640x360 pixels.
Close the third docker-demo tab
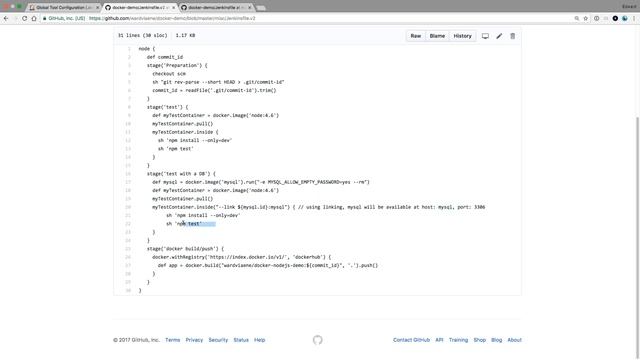pyautogui.click(x=250, y=8)
